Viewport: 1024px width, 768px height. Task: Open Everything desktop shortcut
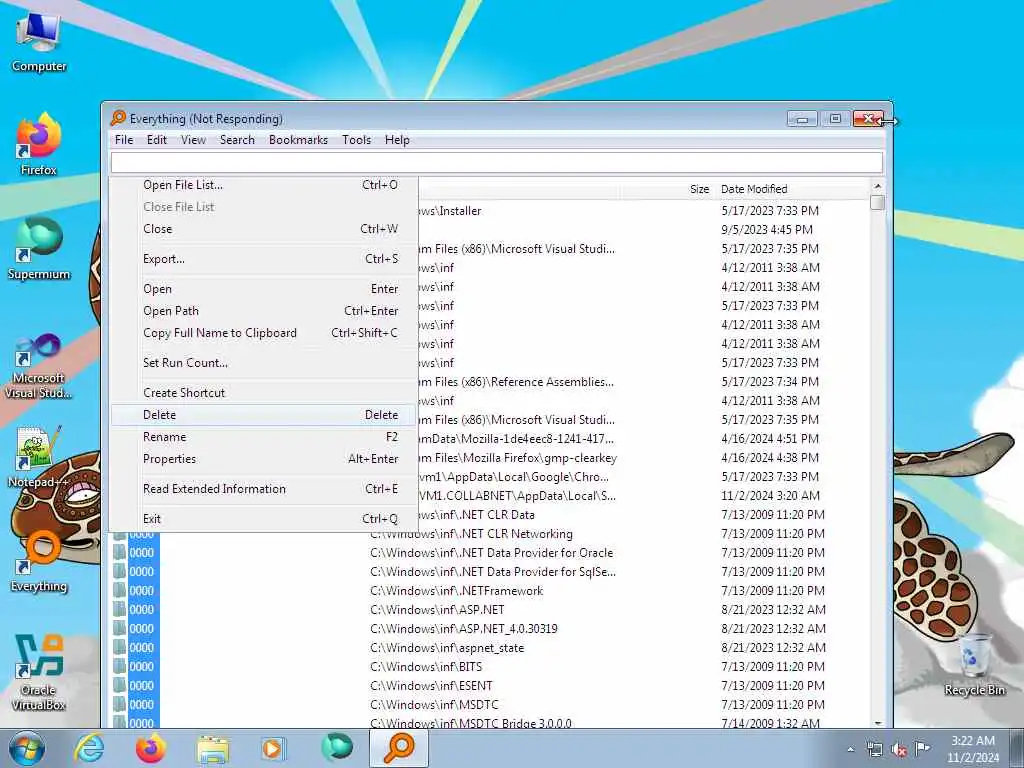tap(39, 562)
